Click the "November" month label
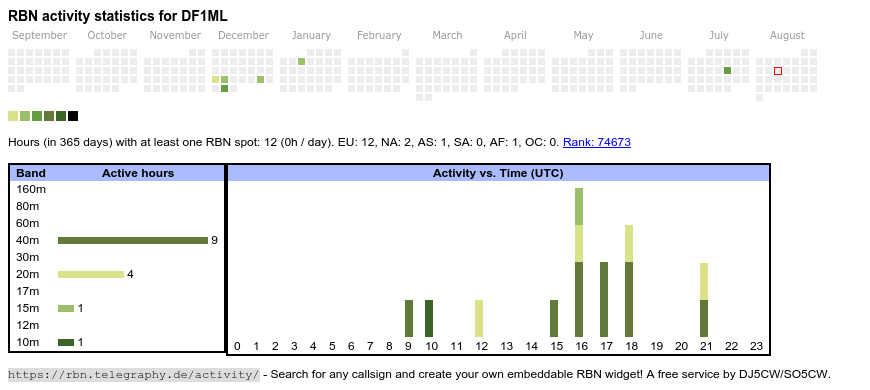The image size is (870, 390). [x=175, y=36]
